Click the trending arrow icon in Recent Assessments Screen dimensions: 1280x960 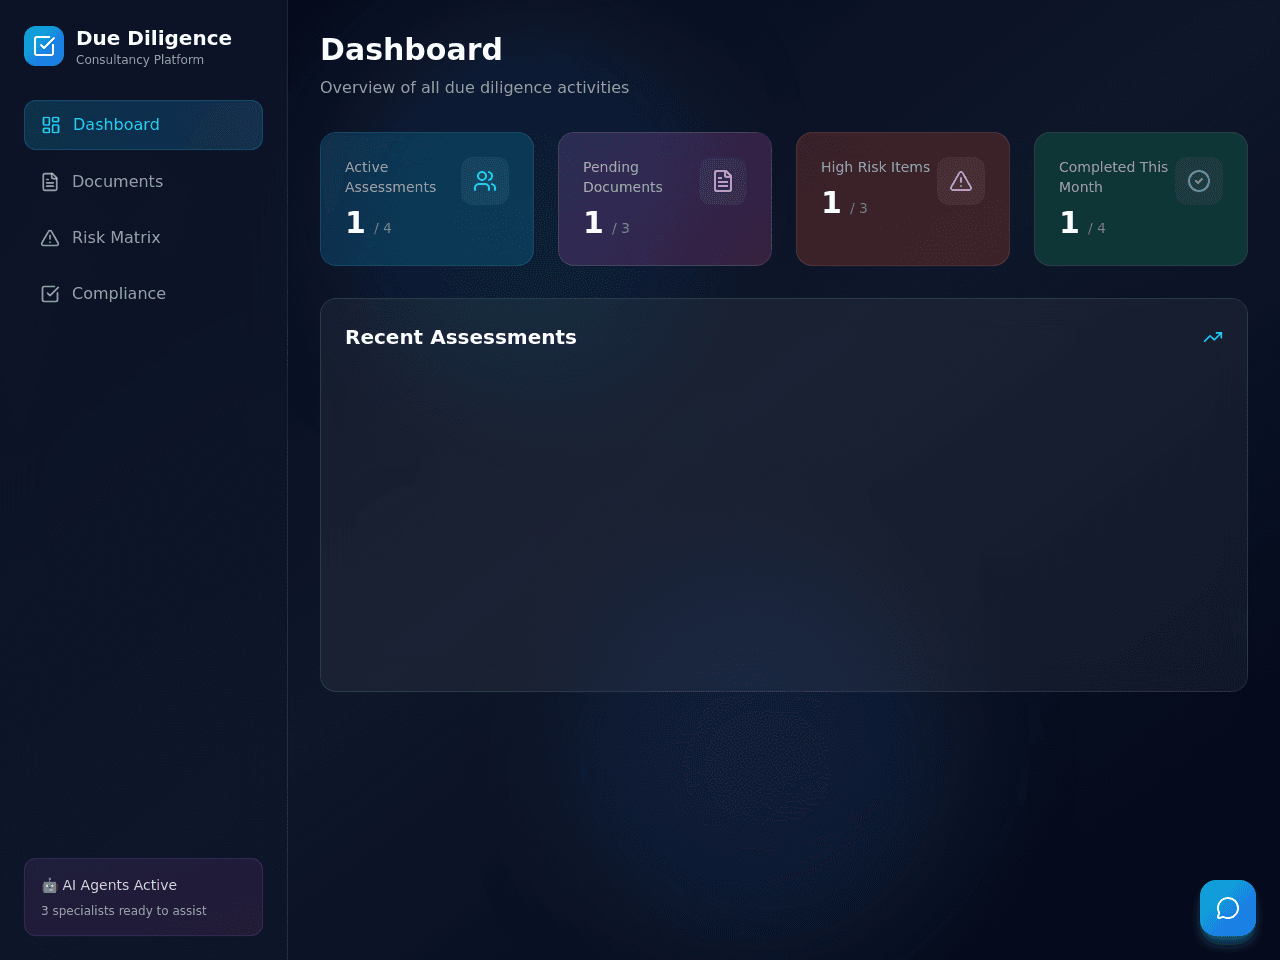click(x=1213, y=337)
